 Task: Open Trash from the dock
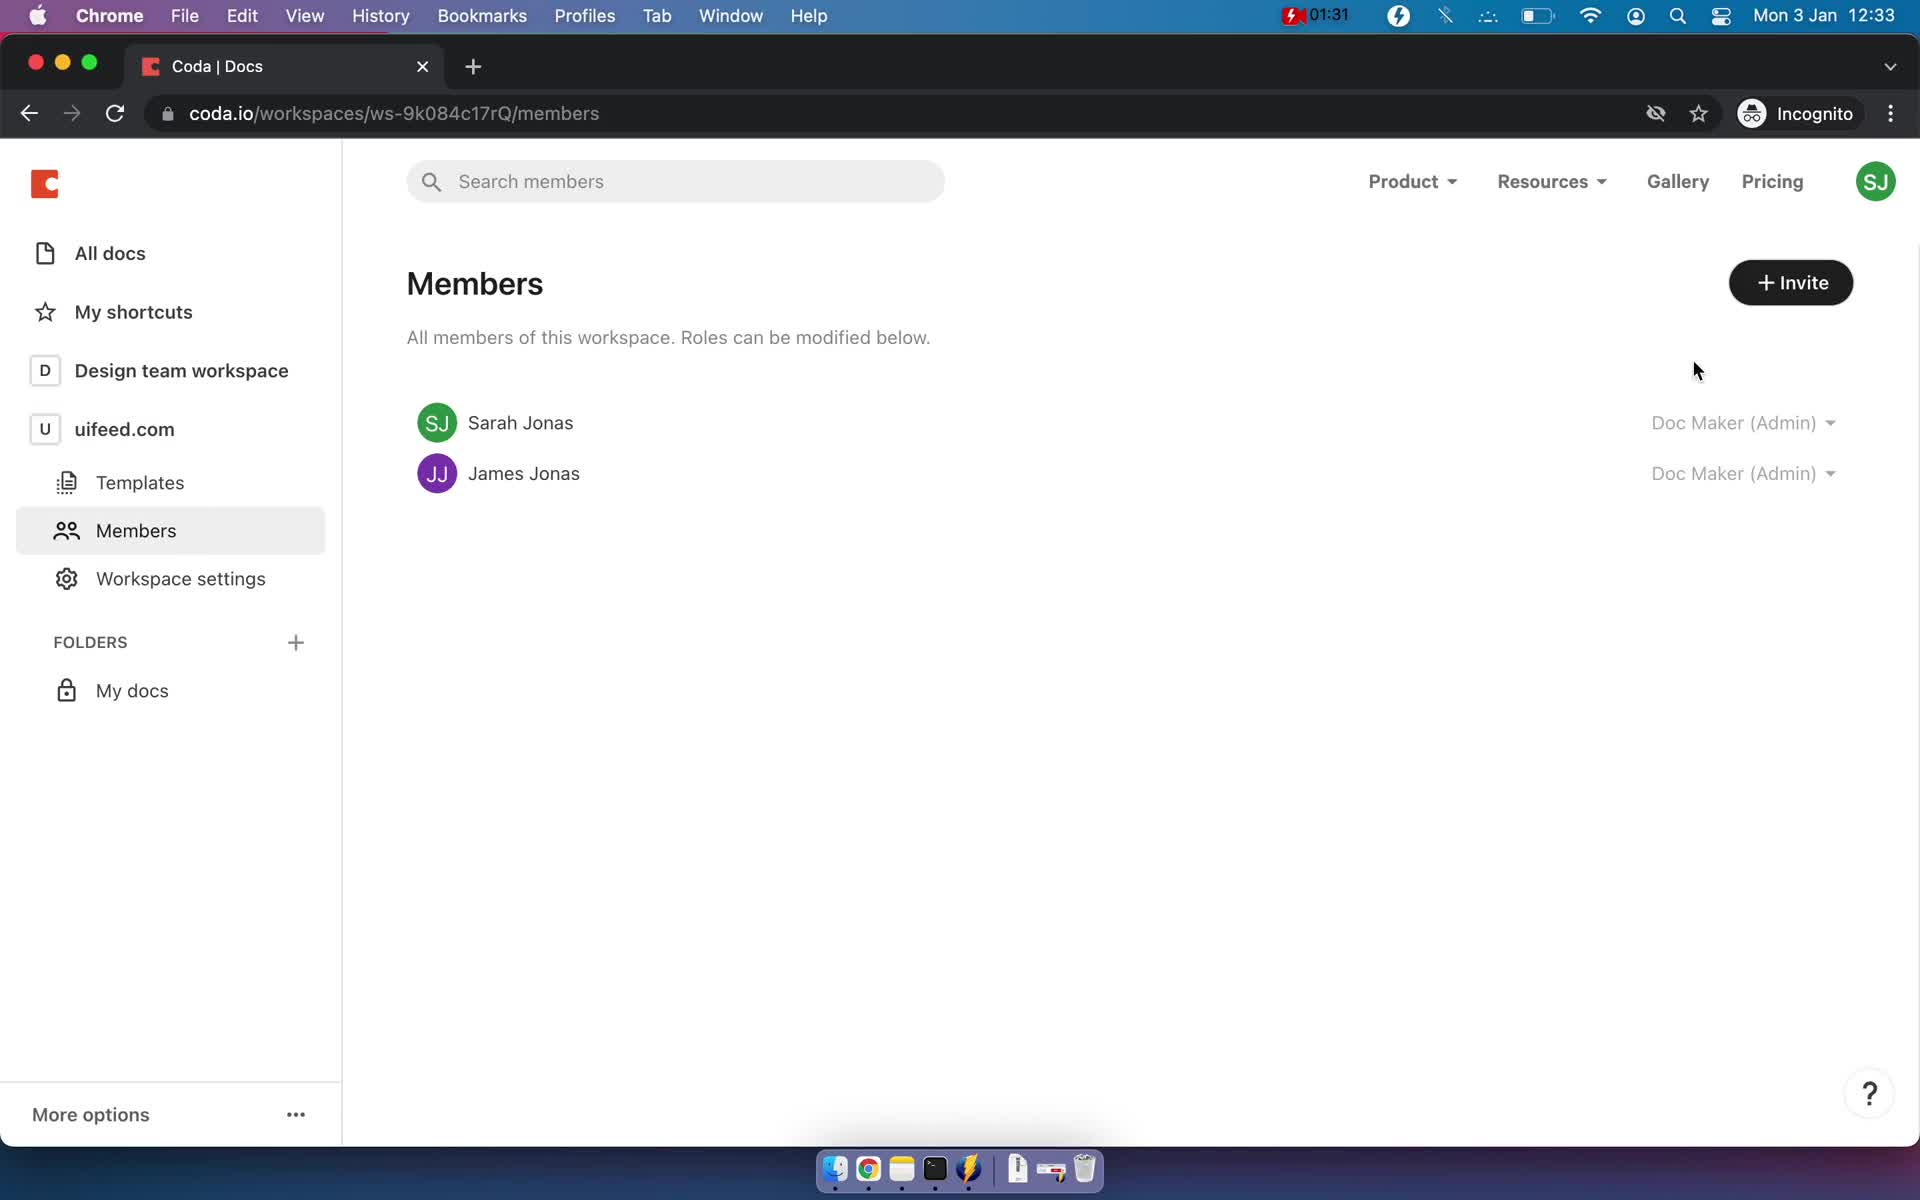coord(1085,1169)
